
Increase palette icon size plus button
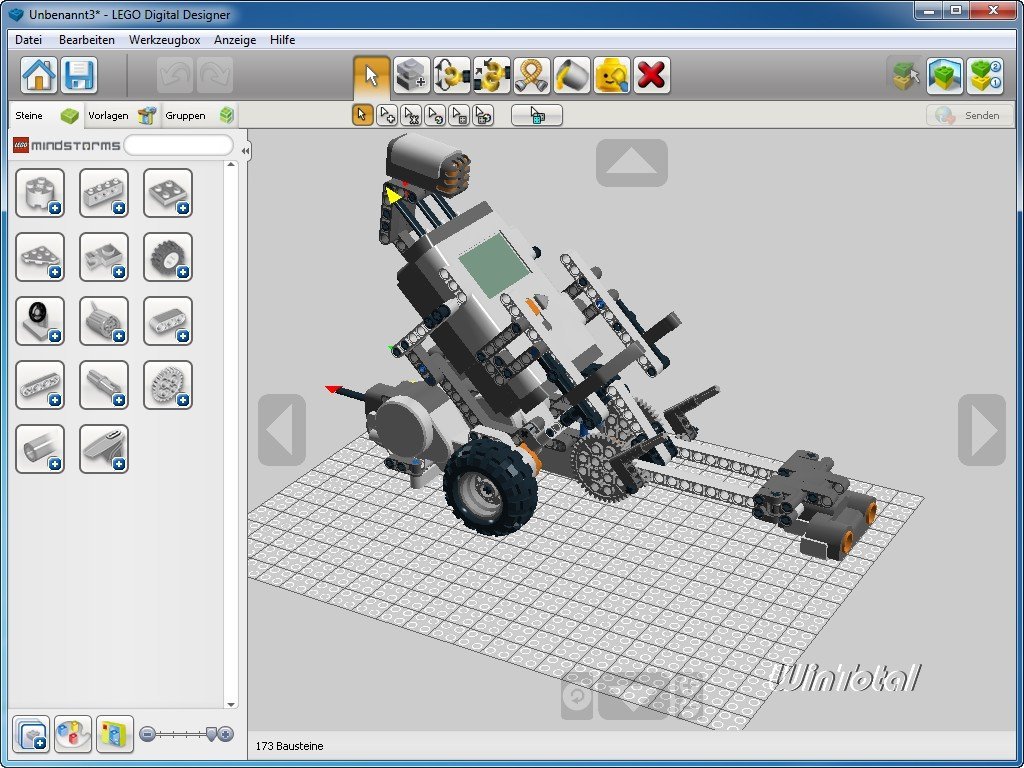(x=226, y=734)
